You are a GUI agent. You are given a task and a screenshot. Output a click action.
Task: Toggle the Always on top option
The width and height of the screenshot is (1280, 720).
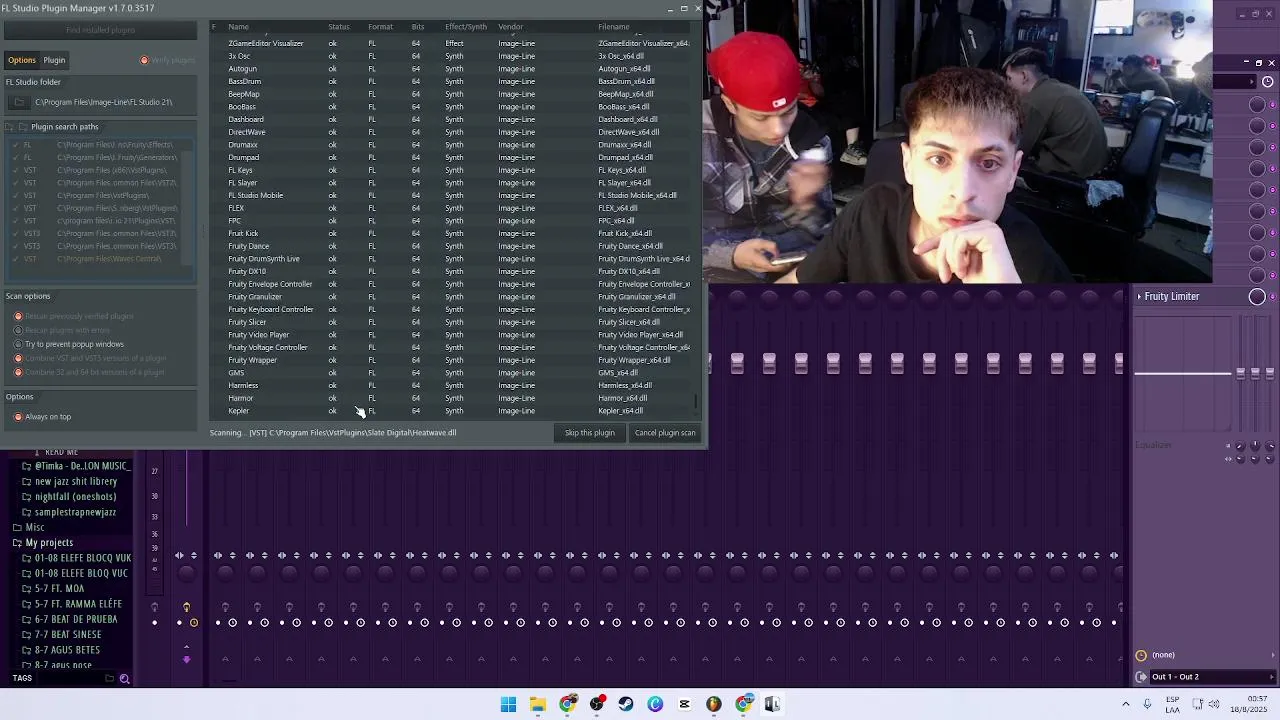pos(18,417)
